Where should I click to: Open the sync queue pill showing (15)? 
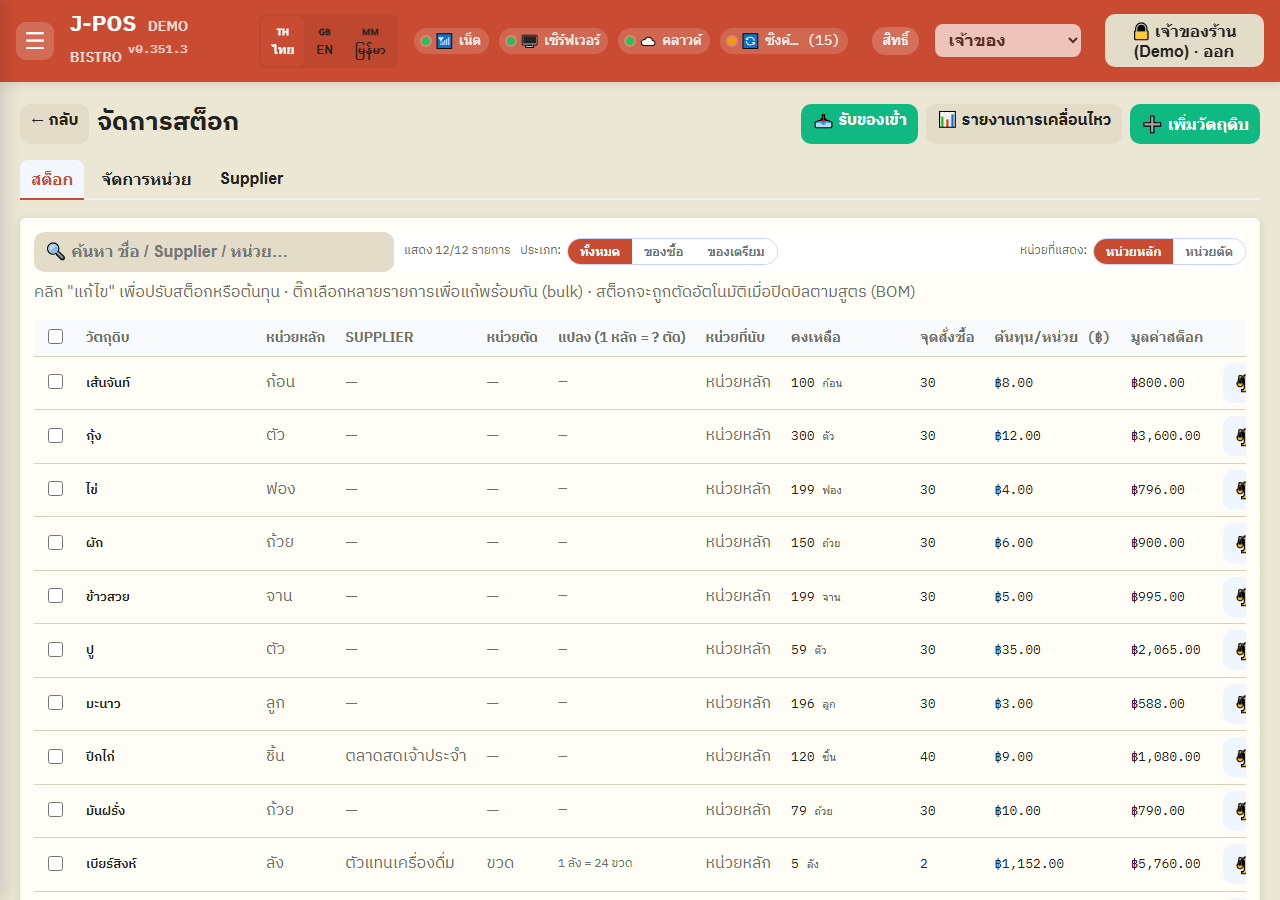coord(784,41)
